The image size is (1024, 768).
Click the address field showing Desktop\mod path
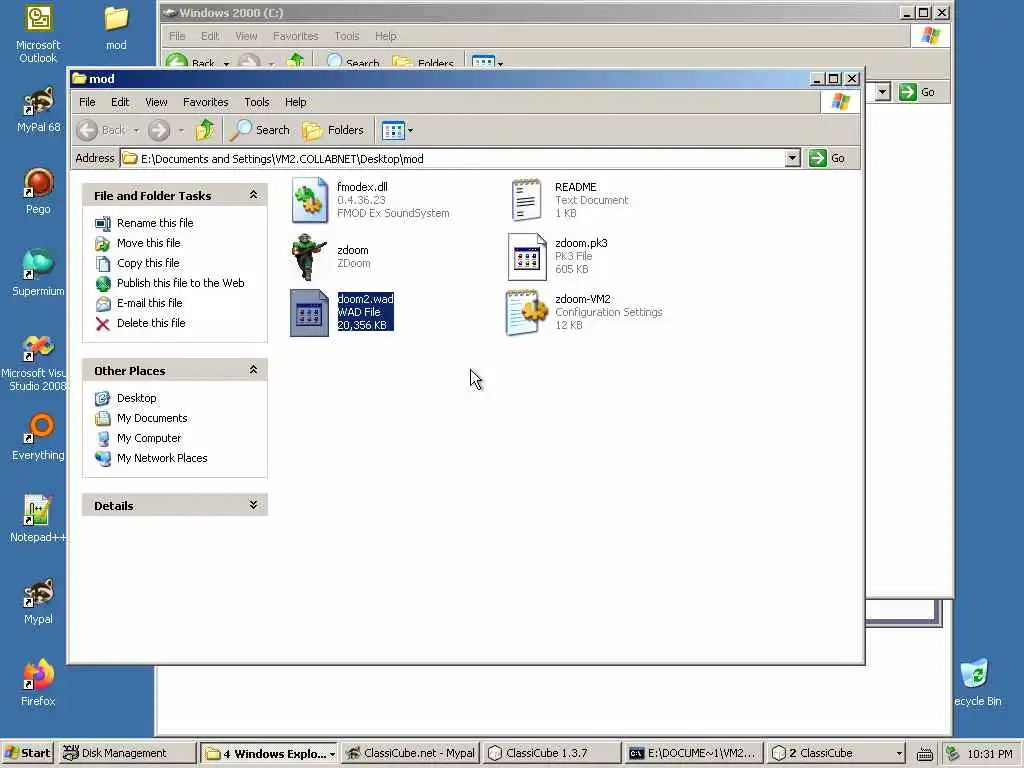(453, 159)
